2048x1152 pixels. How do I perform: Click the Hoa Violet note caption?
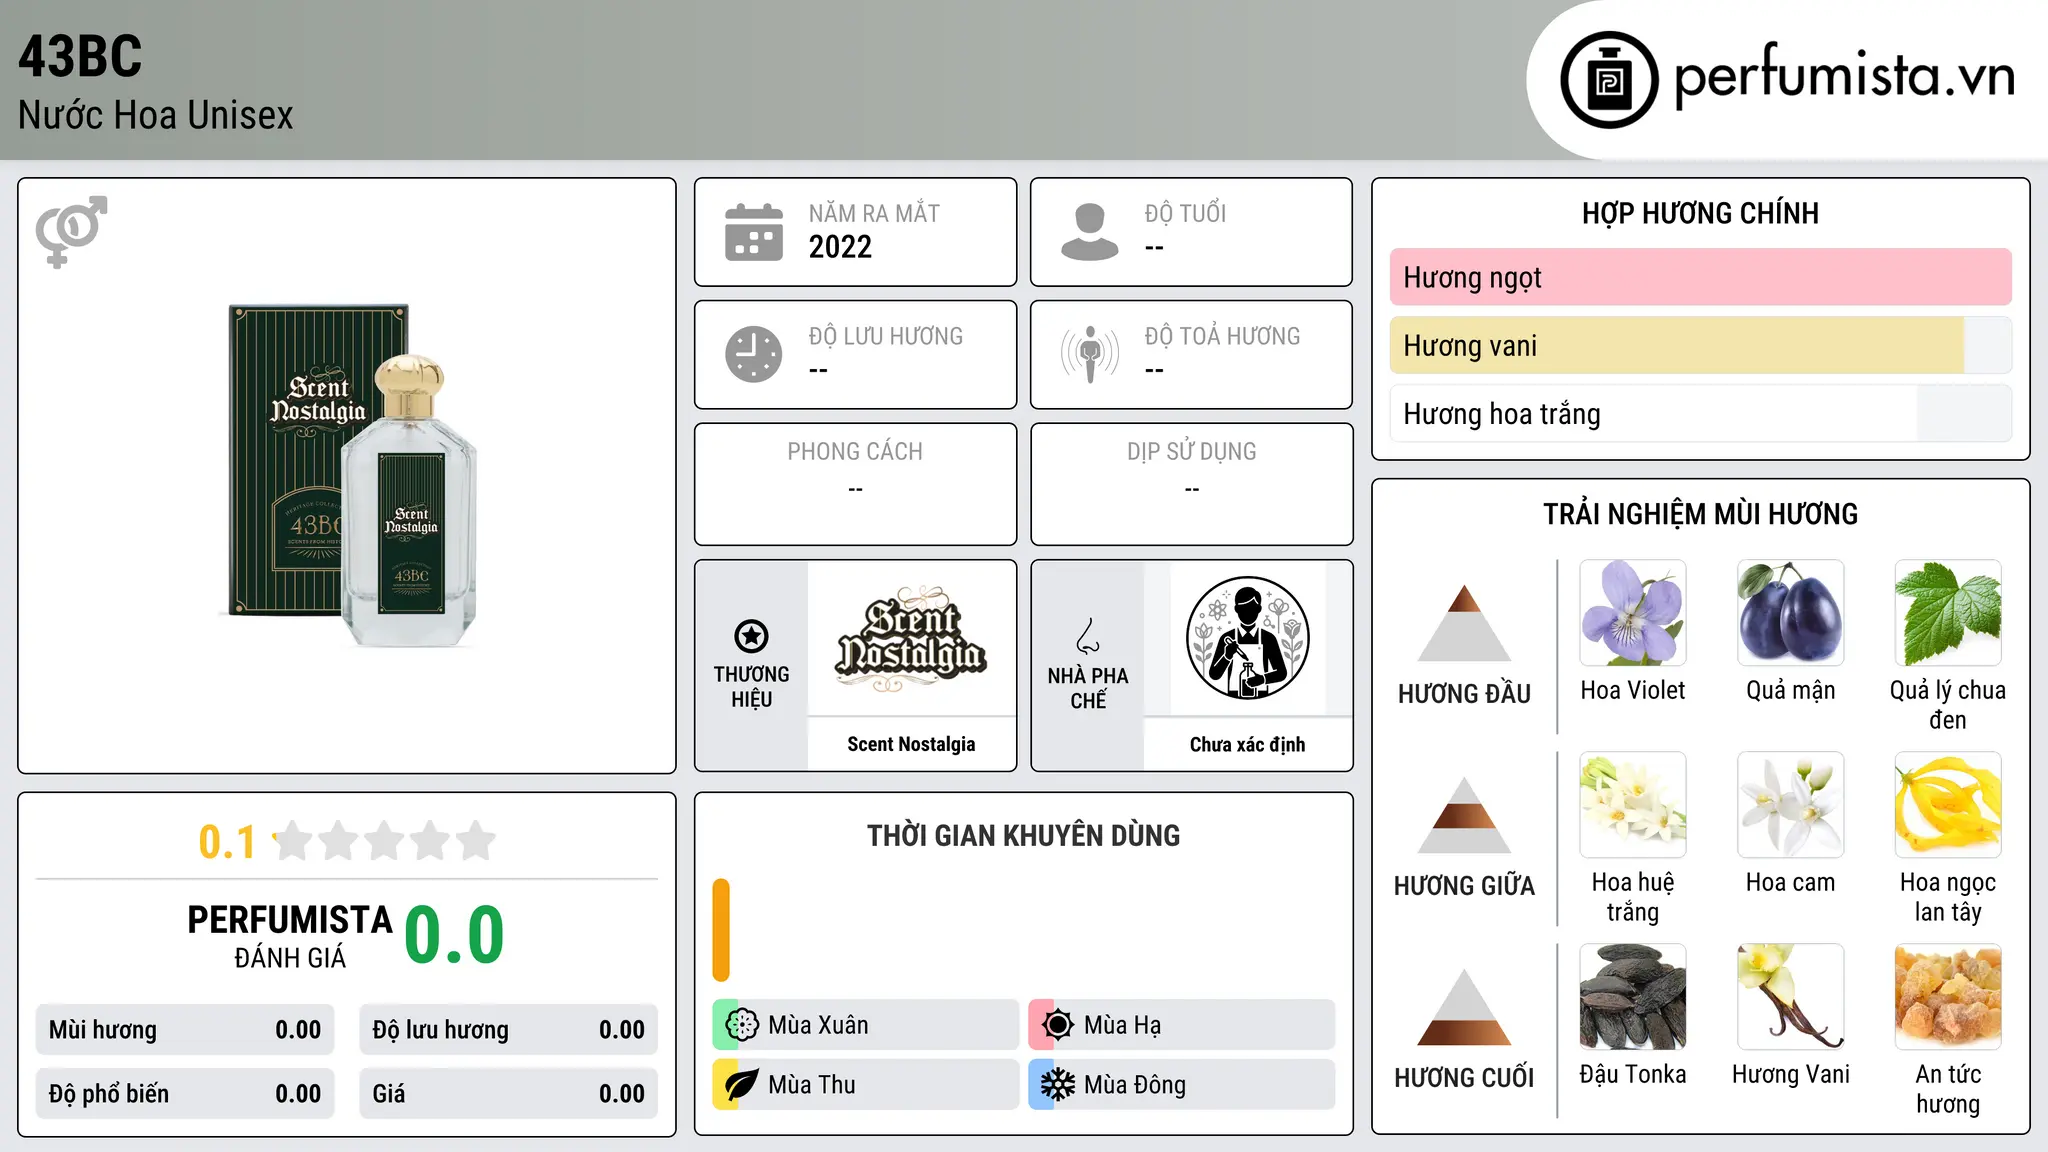pos(1633,690)
